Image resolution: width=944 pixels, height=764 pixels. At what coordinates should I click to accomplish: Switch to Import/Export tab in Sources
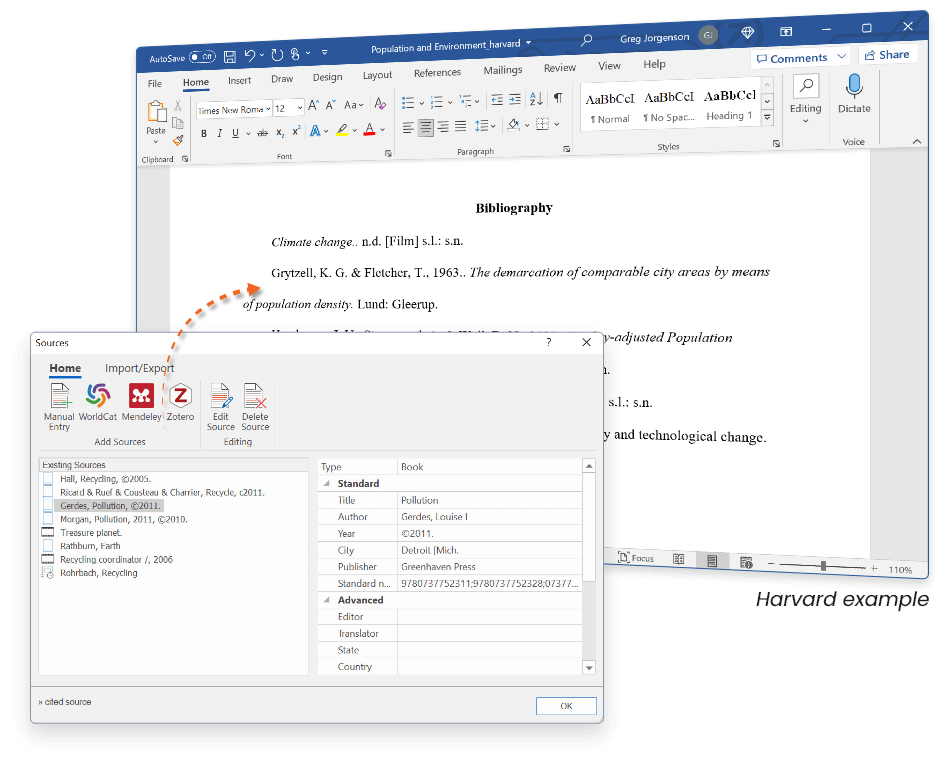(x=139, y=368)
